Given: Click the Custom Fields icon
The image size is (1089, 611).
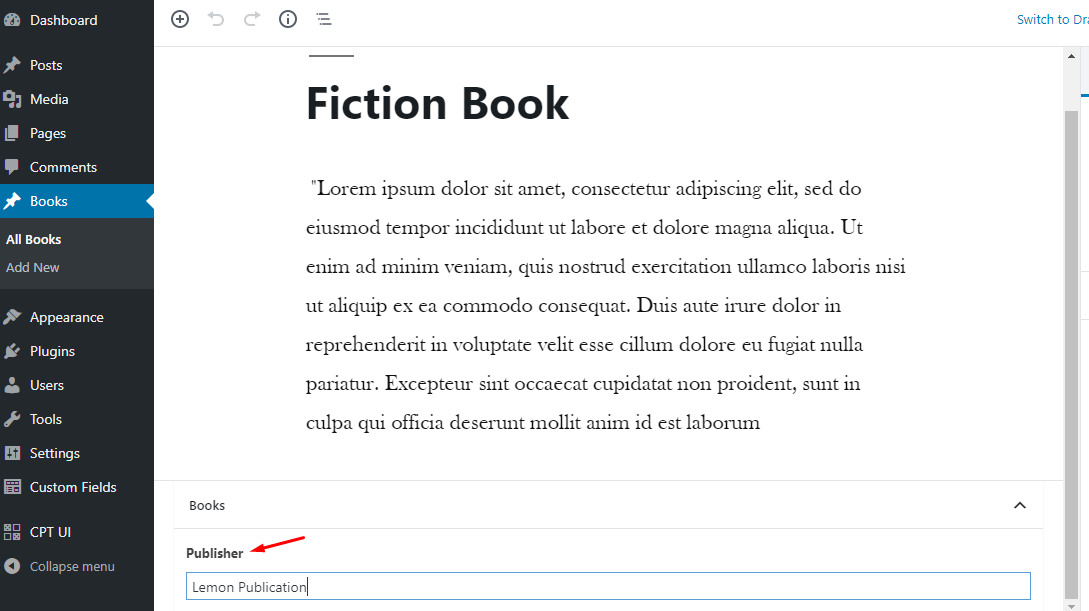Looking at the screenshot, I should [12, 487].
